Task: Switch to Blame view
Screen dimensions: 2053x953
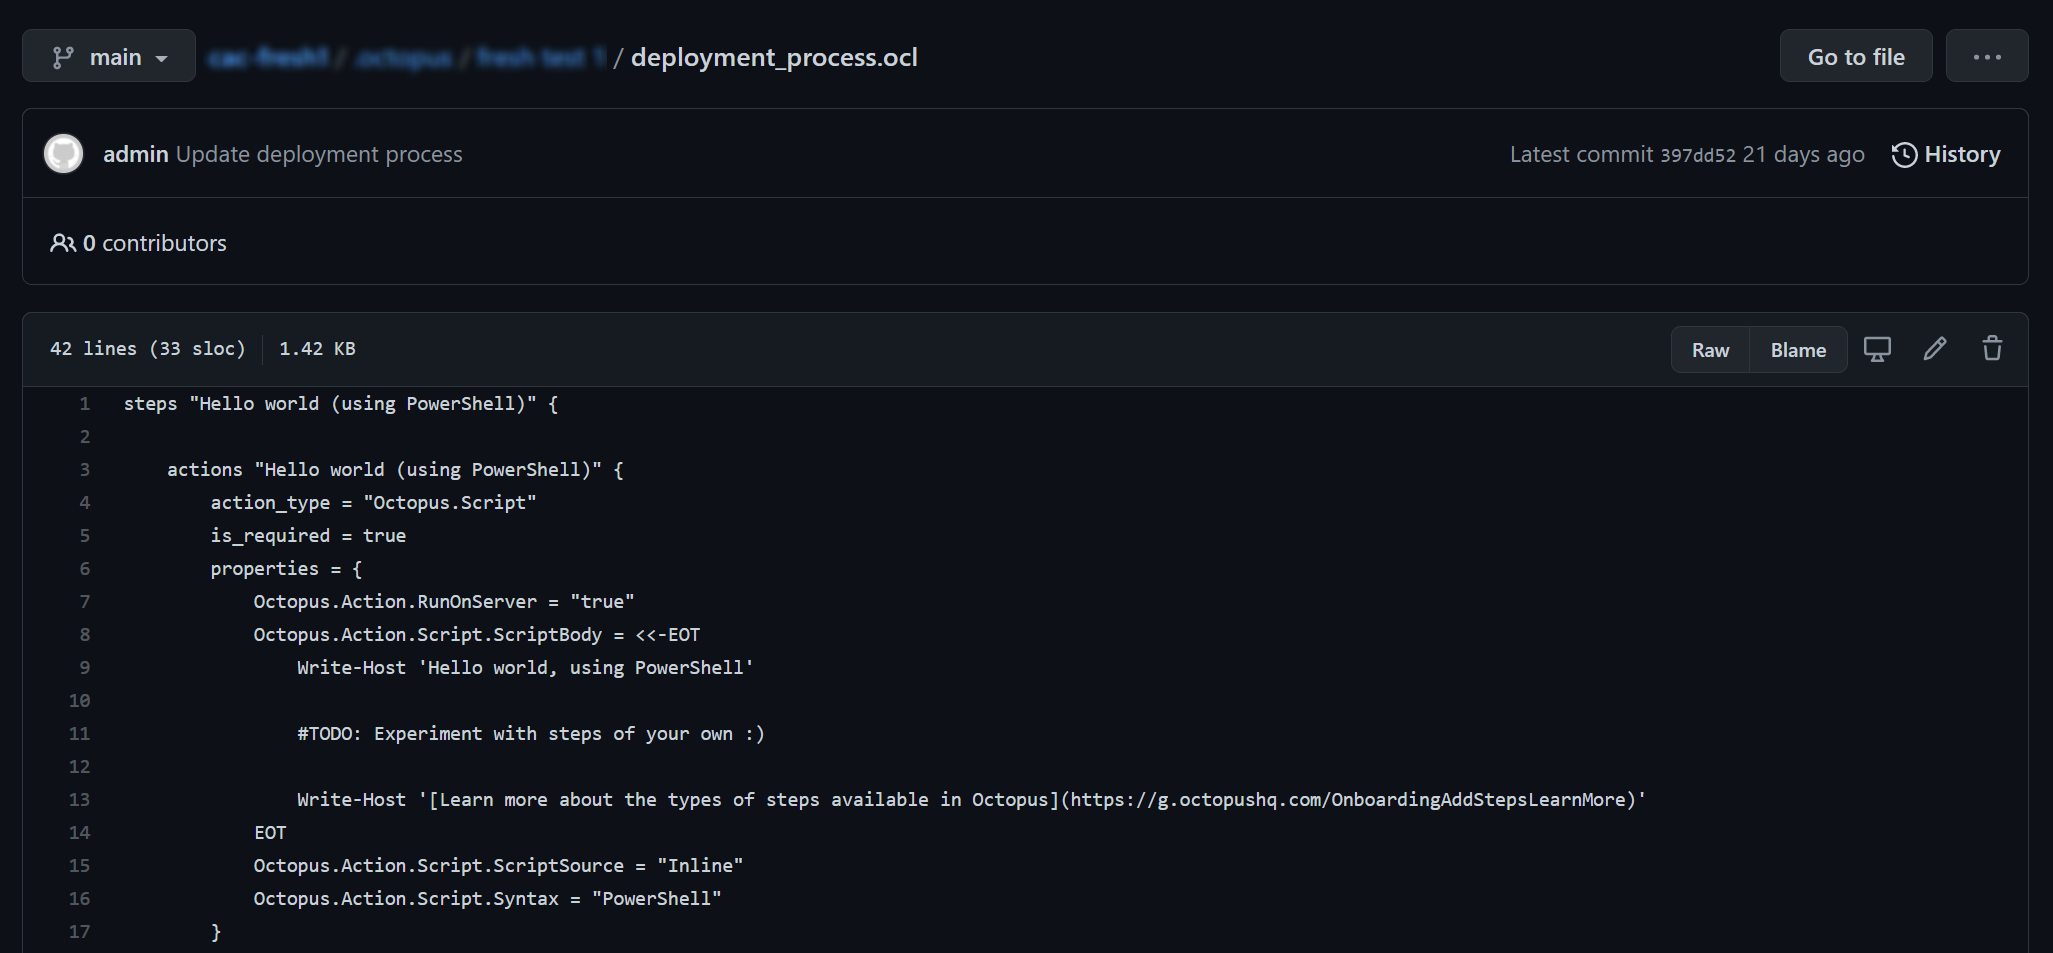Action: pyautogui.click(x=1797, y=349)
